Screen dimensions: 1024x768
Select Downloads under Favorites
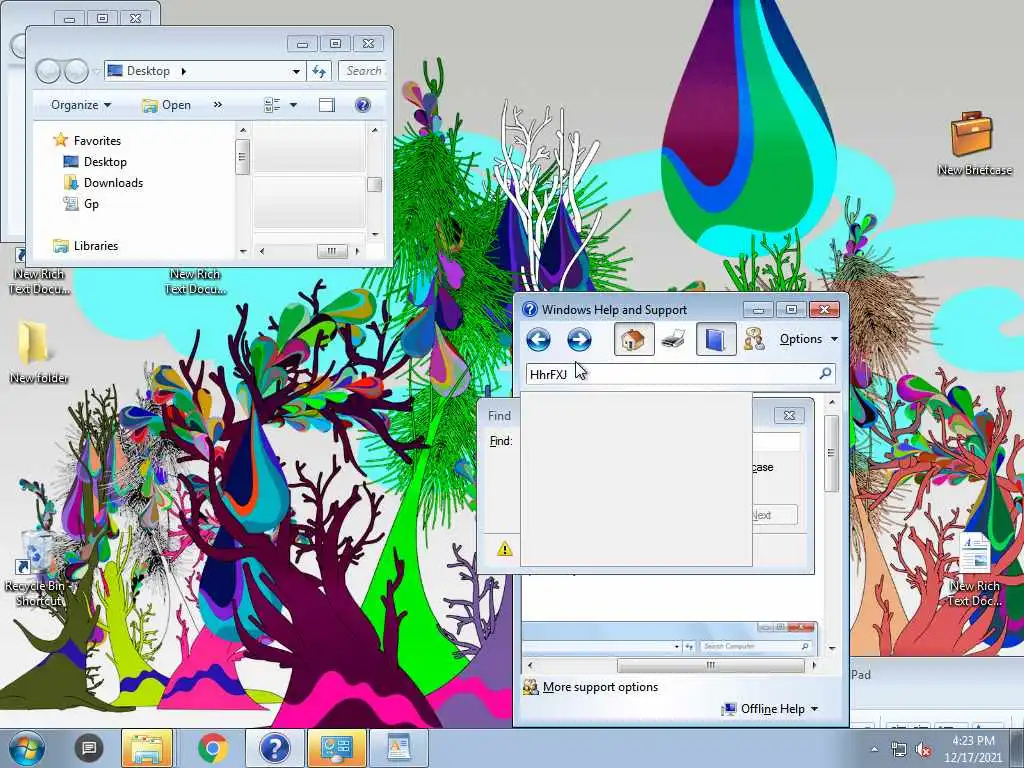point(113,183)
